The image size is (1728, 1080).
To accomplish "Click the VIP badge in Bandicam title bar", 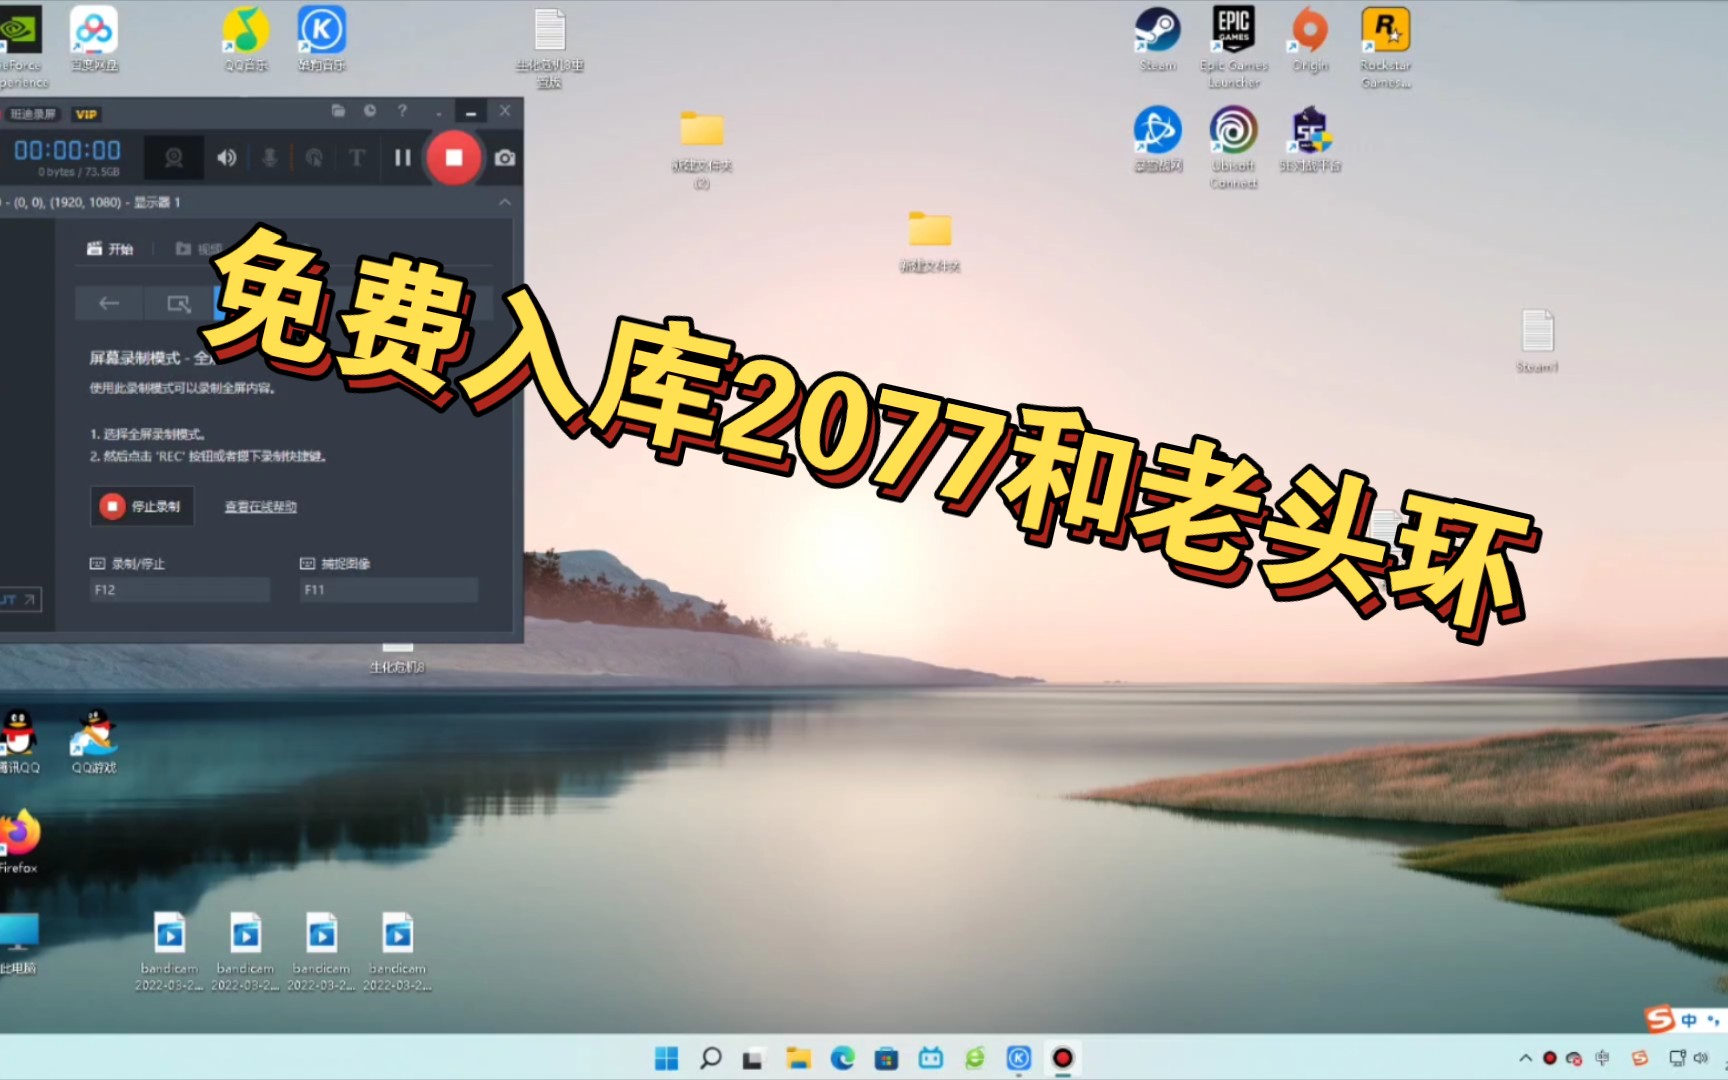I will (86, 114).
